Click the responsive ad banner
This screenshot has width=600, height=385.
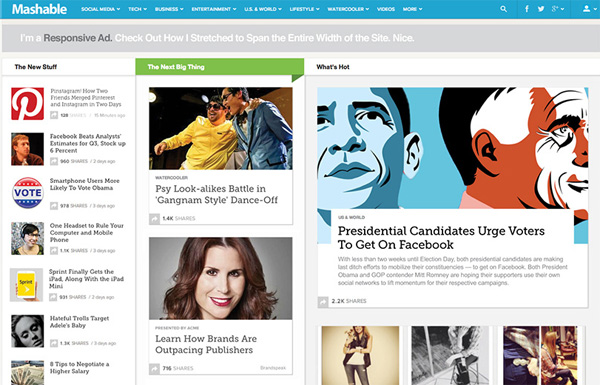[301, 38]
